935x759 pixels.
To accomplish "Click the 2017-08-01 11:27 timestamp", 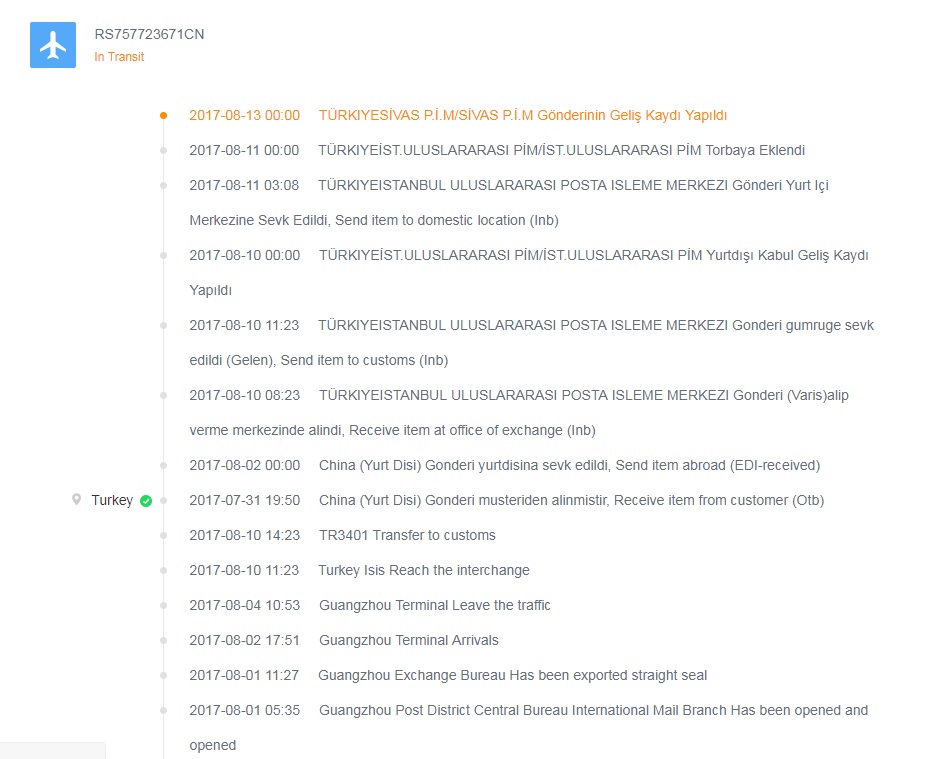I will click(244, 676).
